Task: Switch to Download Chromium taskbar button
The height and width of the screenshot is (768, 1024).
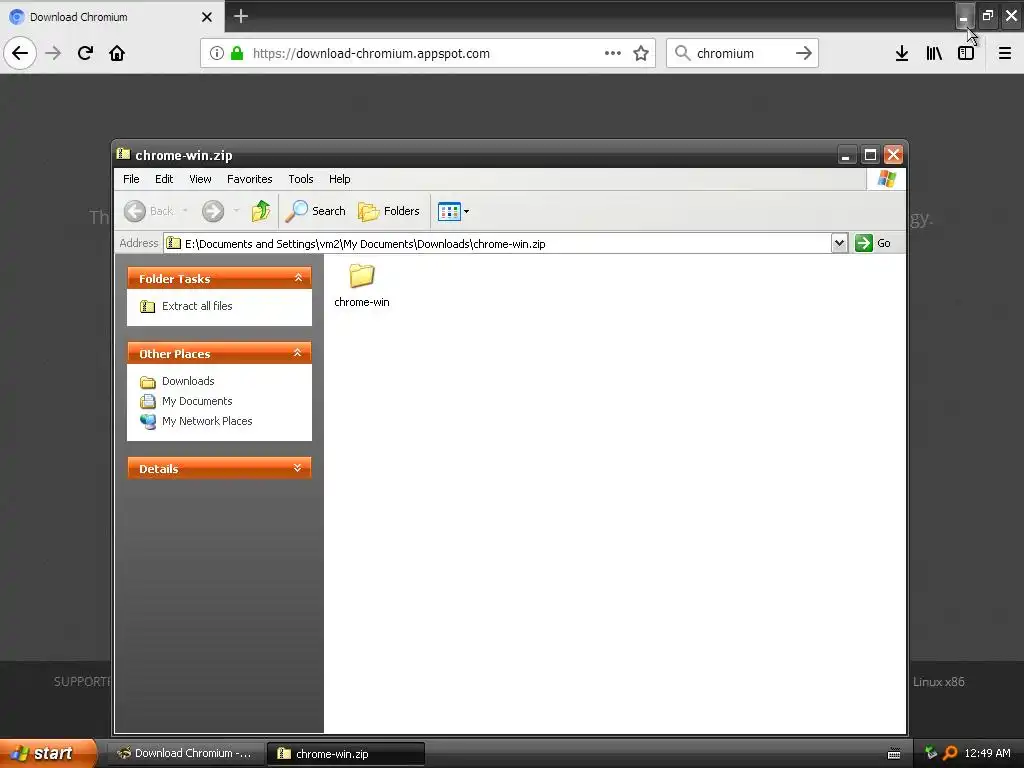Action: tap(186, 754)
